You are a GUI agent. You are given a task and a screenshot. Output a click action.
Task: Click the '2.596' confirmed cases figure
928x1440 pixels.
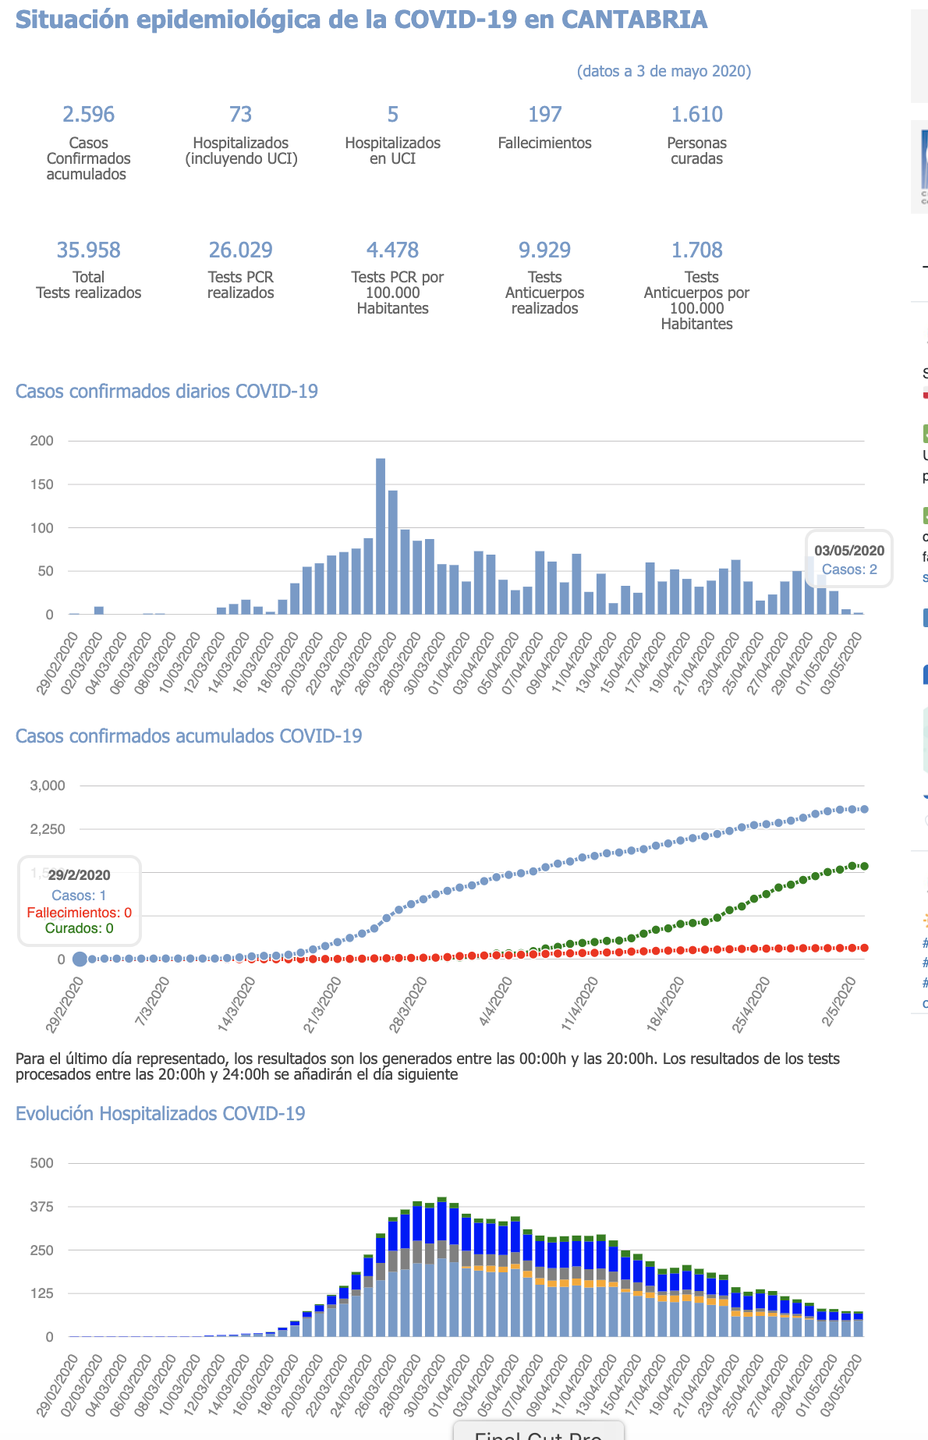(88, 115)
